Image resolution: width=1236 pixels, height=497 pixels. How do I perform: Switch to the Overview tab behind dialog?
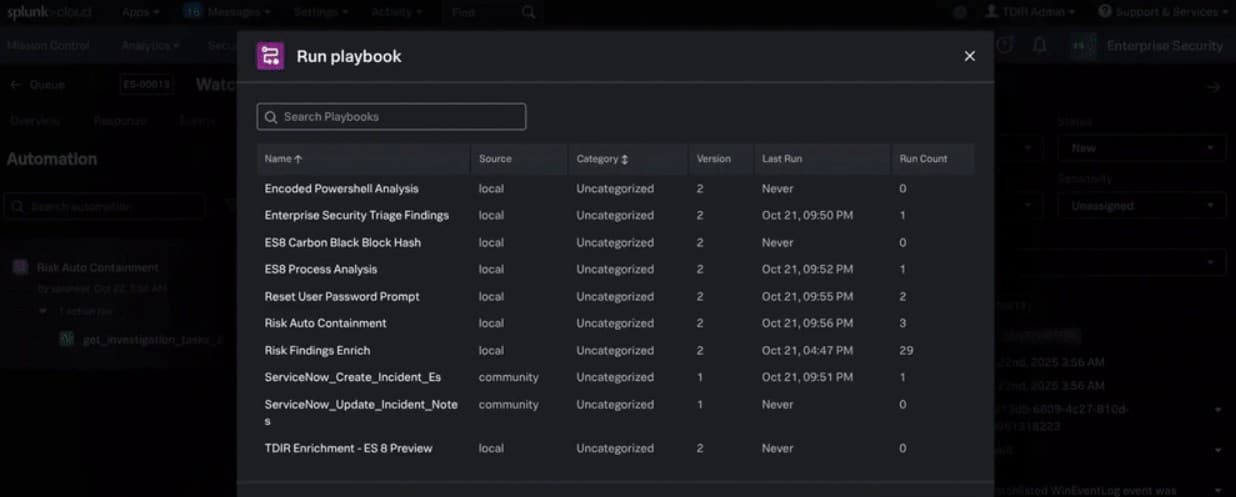(34, 120)
